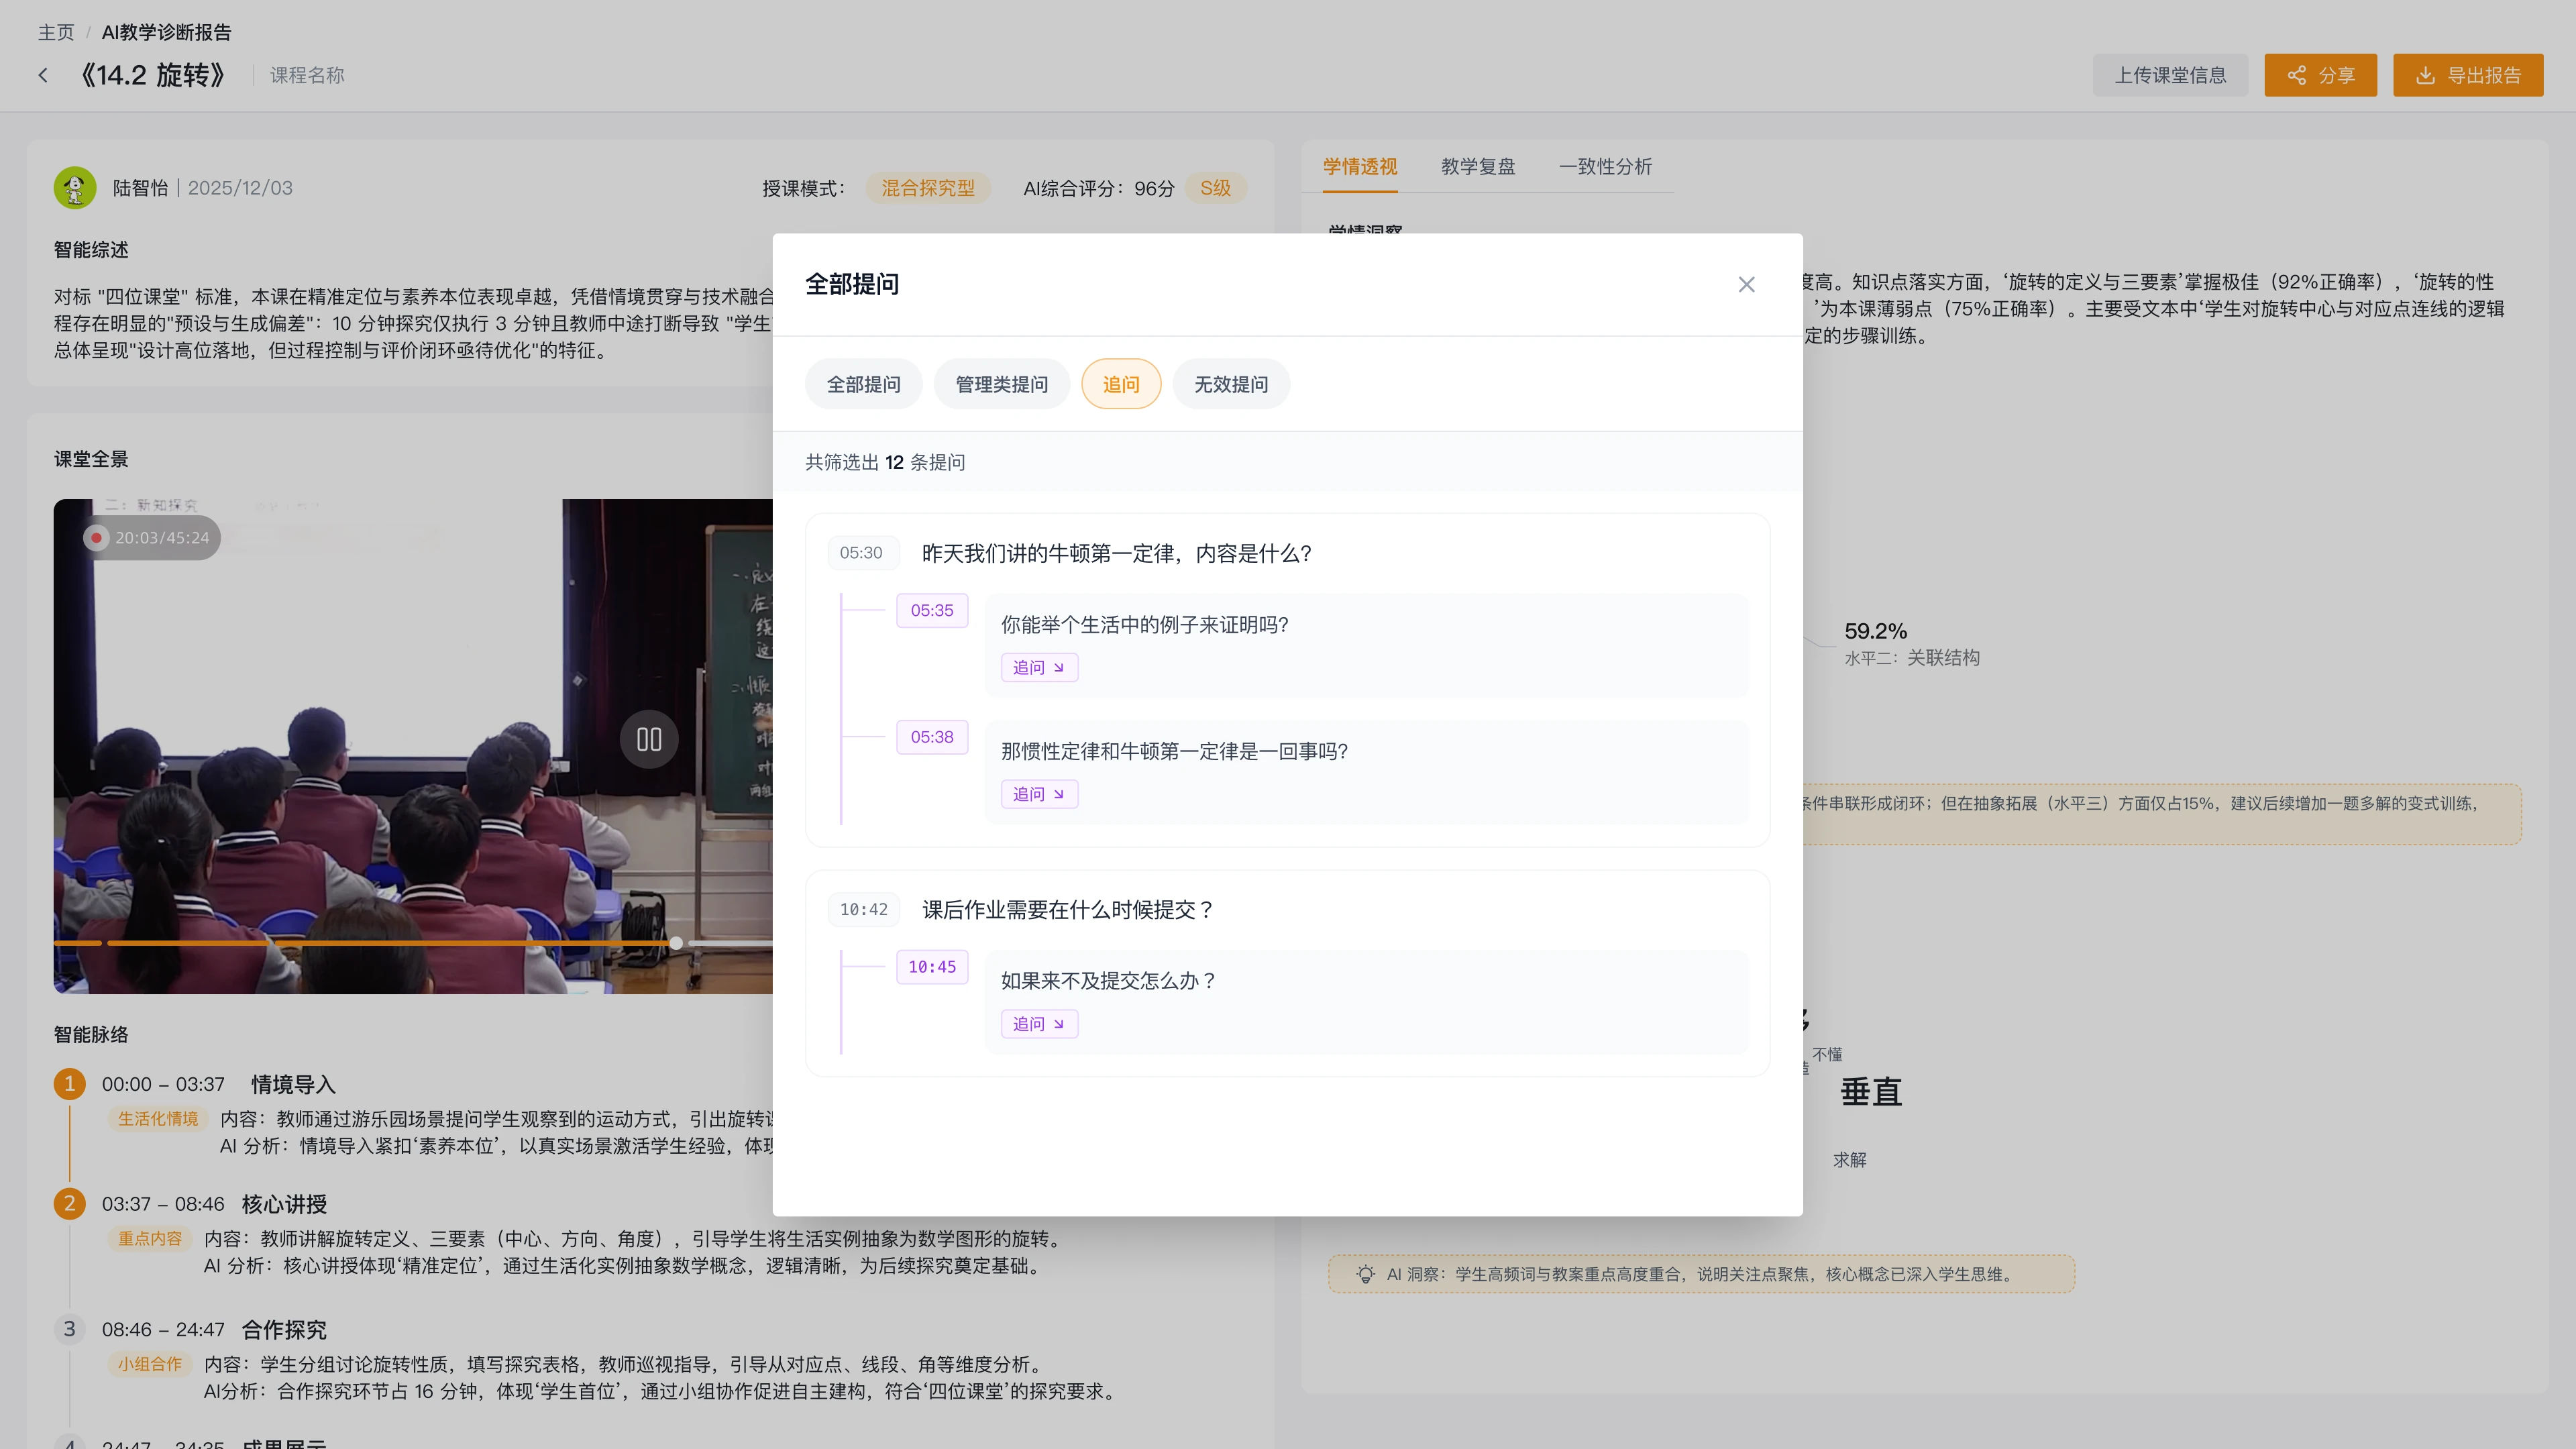Go back with the arrow beside 《14.2 旋转》
Viewport: 2576px width, 1449px height.
[x=43, y=75]
